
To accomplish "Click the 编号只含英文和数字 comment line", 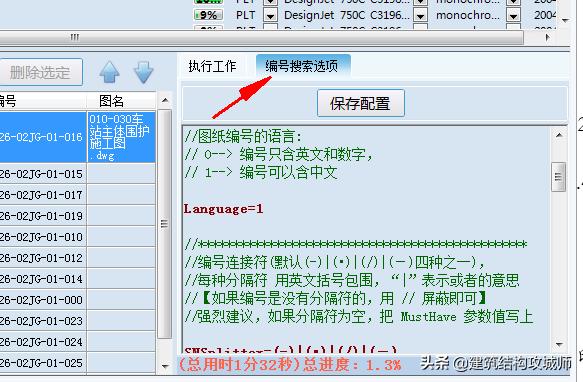I will [278, 154].
